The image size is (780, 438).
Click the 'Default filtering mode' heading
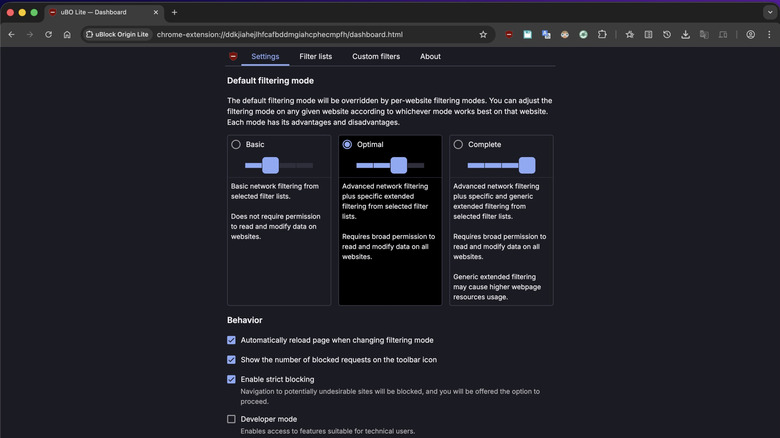coord(270,81)
